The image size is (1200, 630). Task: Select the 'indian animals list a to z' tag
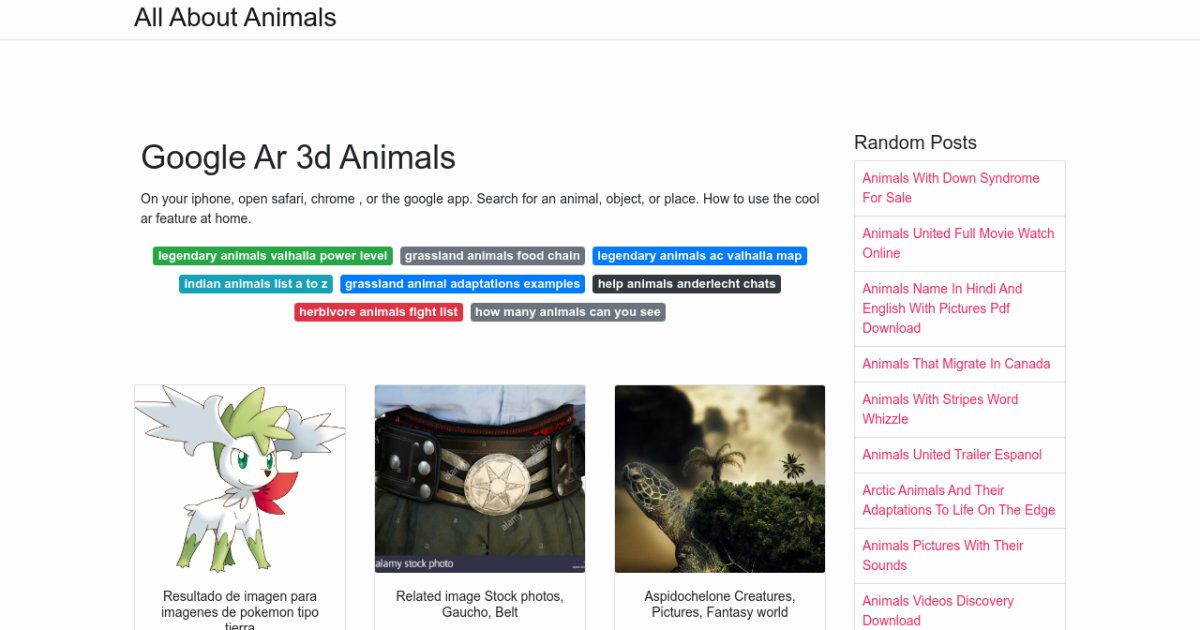point(256,284)
